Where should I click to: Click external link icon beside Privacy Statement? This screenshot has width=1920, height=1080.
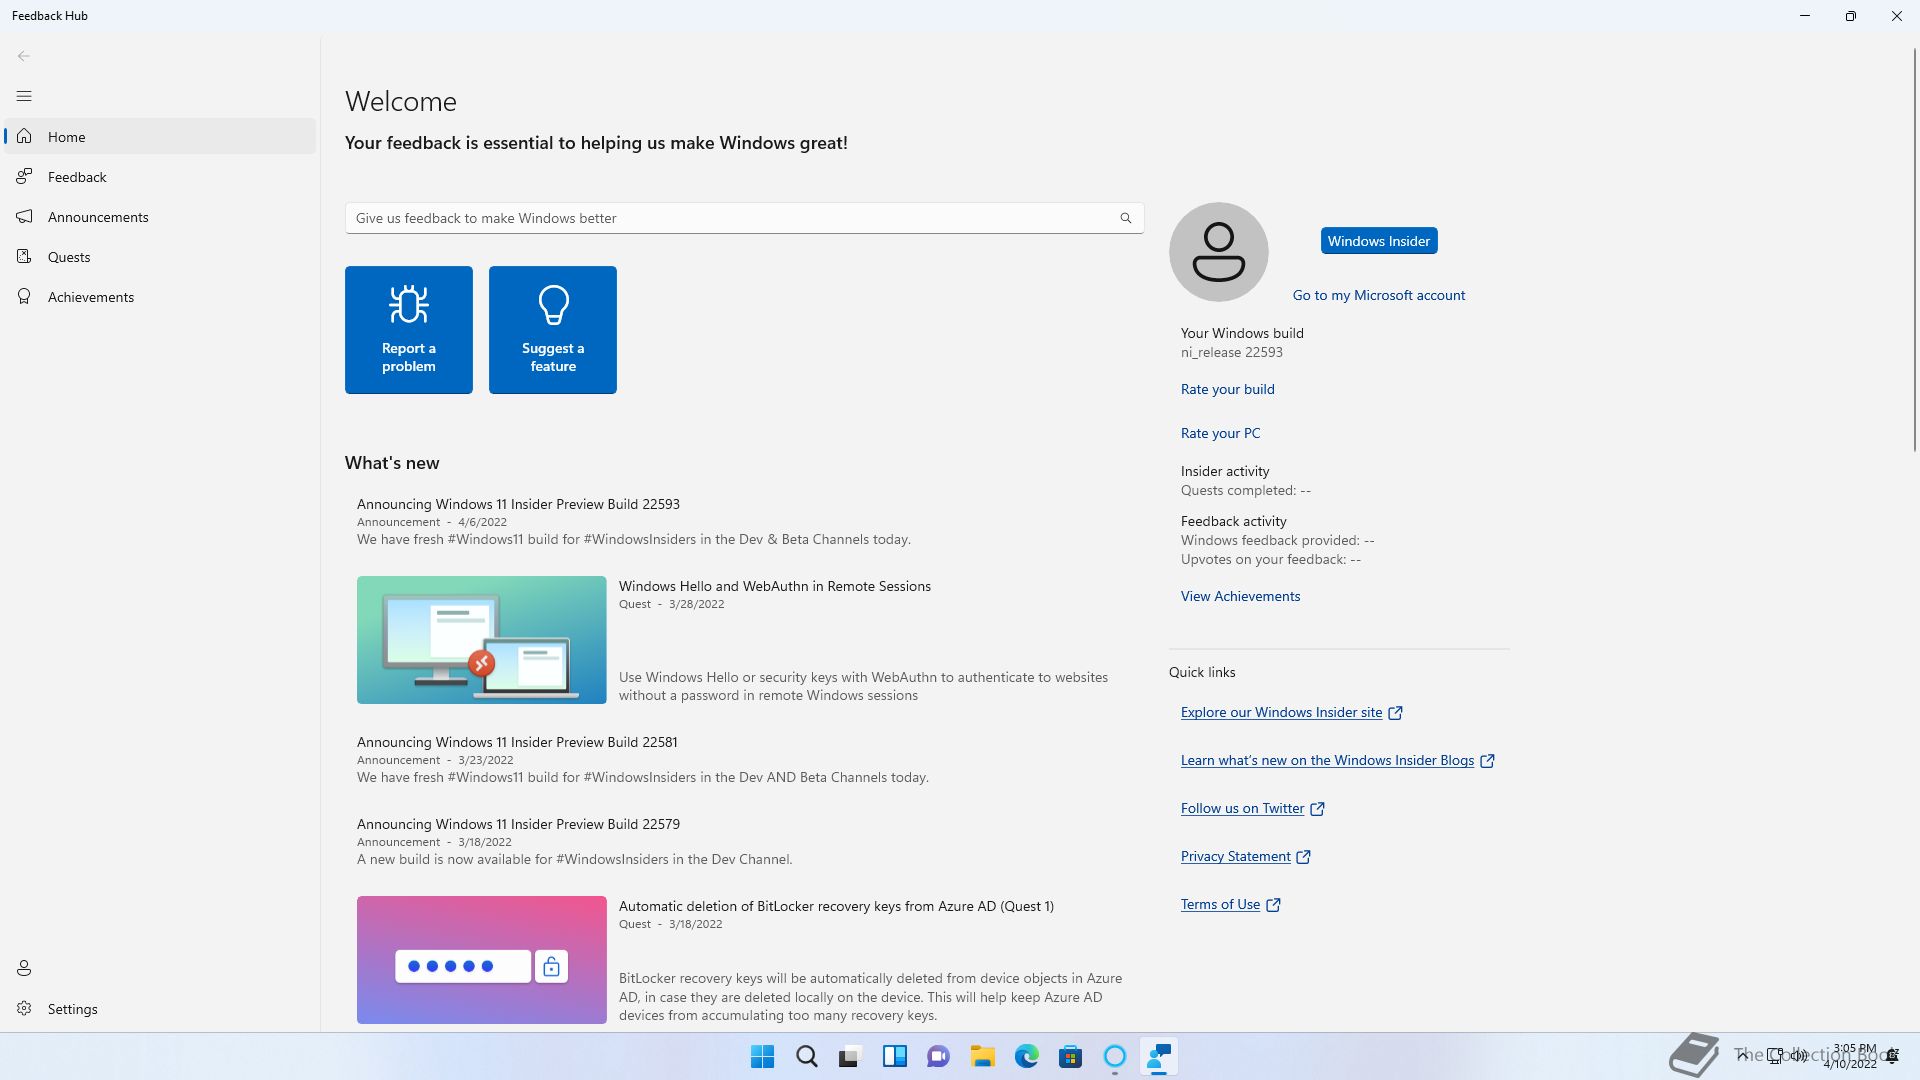[1303, 857]
